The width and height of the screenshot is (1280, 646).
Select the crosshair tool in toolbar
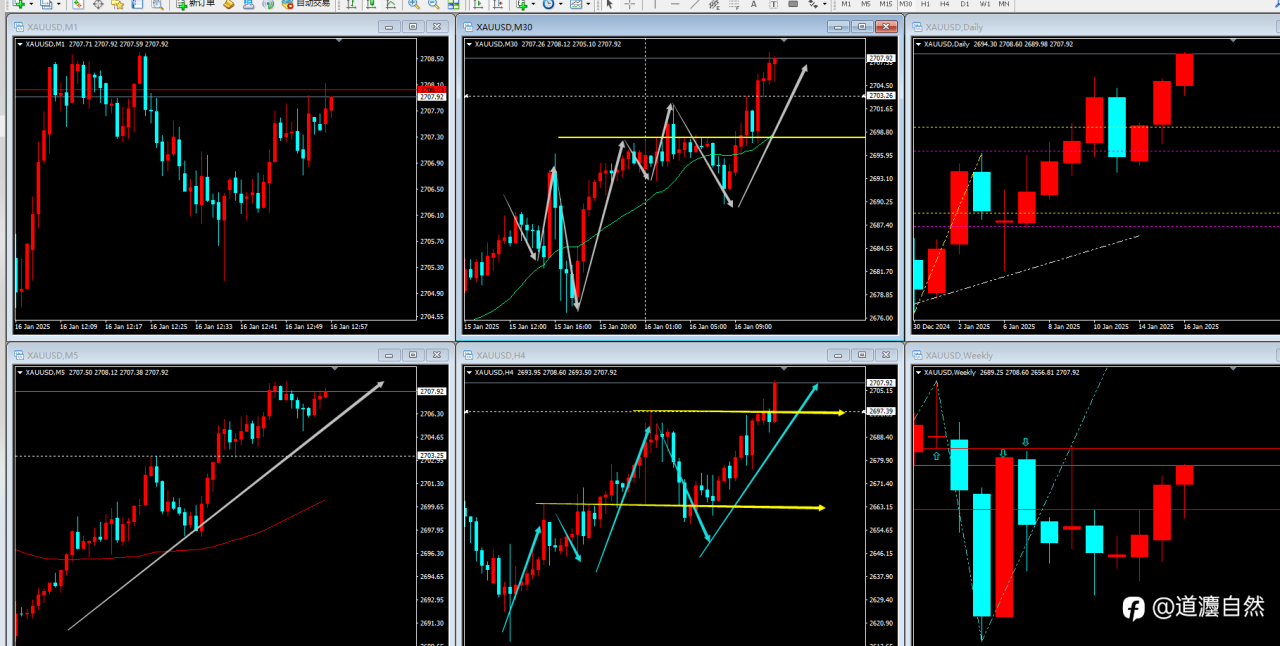tap(630, 4)
